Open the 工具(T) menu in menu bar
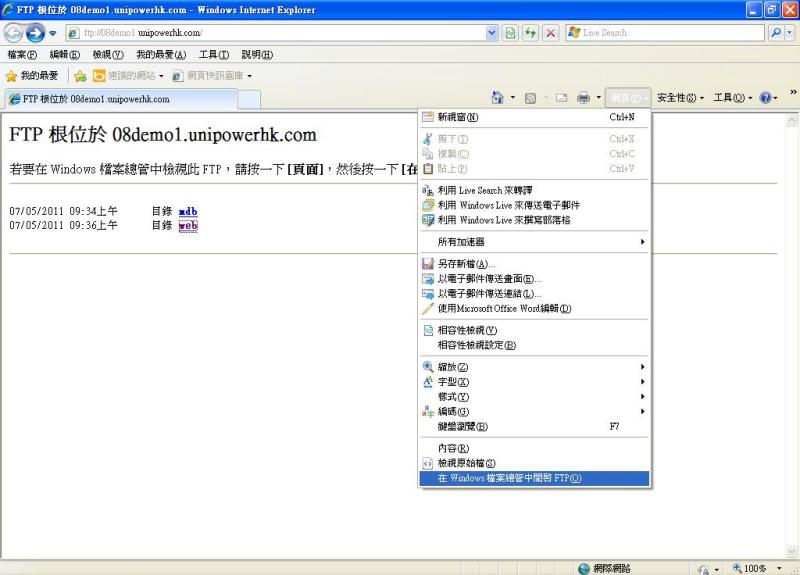 click(214, 55)
